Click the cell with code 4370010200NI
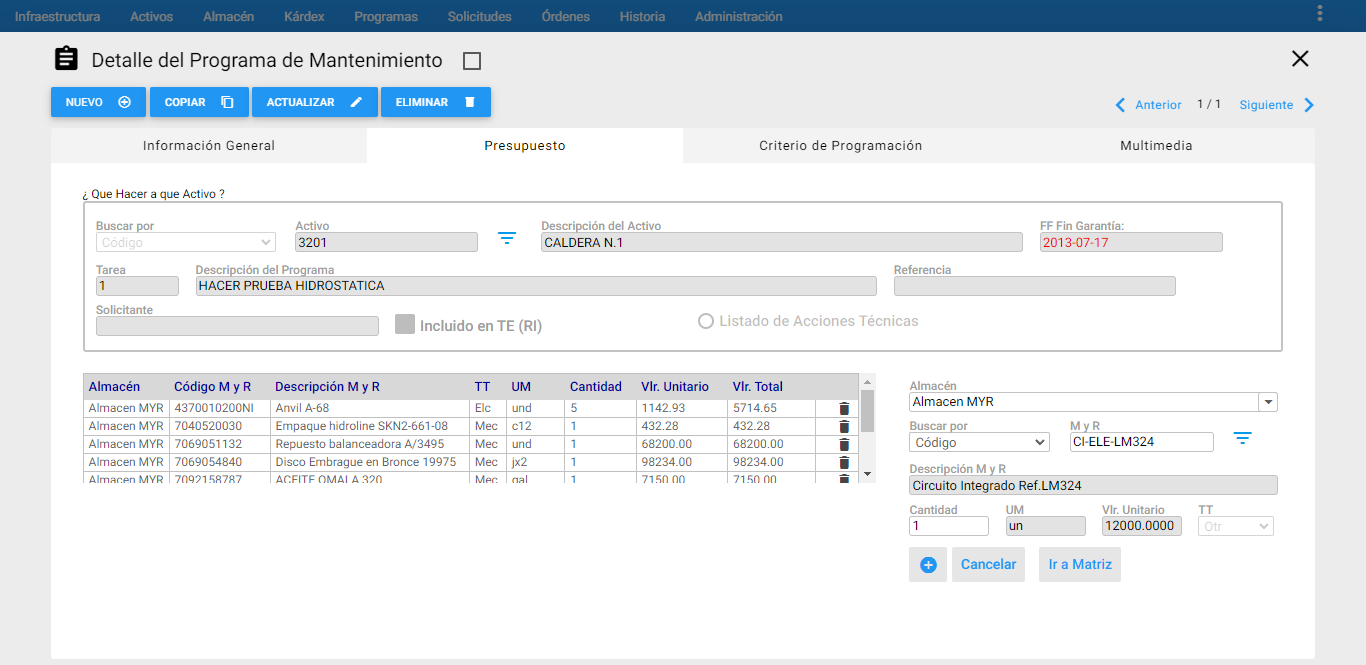The width and height of the screenshot is (1366, 665). click(219, 409)
